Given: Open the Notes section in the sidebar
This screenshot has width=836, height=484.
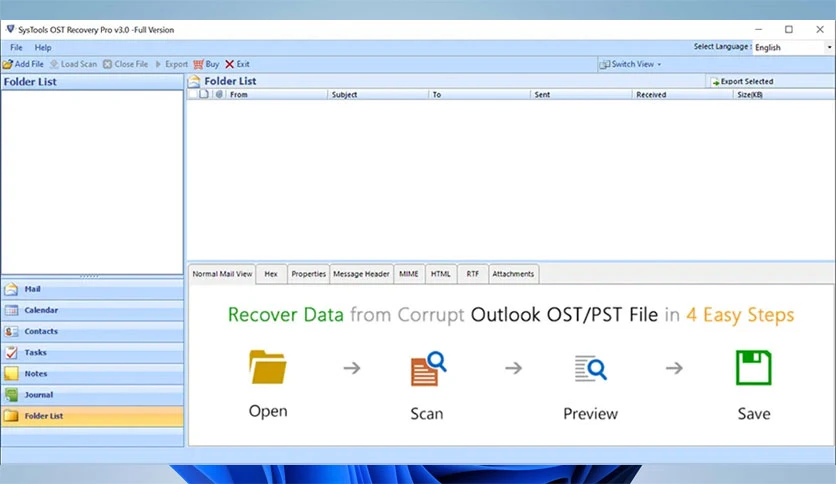Looking at the screenshot, I should pos(92,374).
